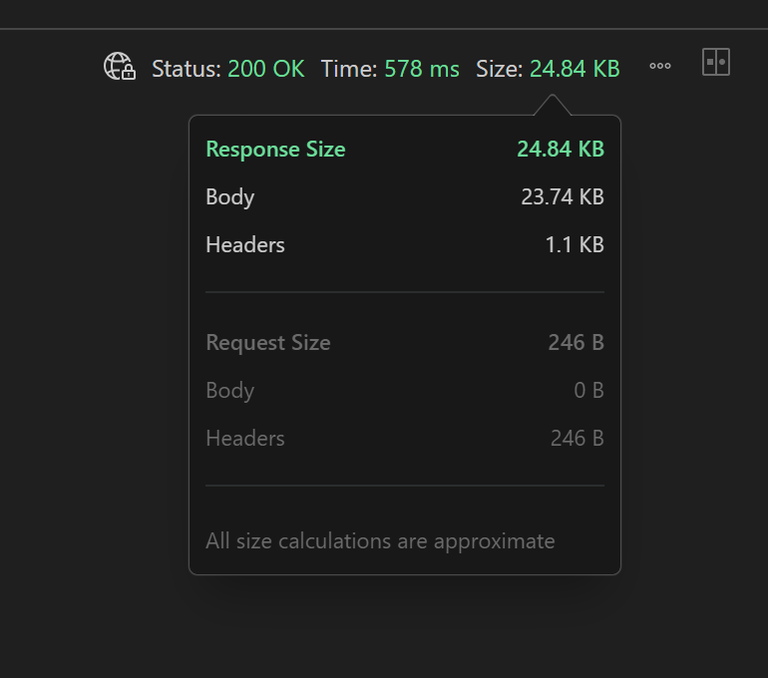Click the 0 B request body value

coord(589,391)
